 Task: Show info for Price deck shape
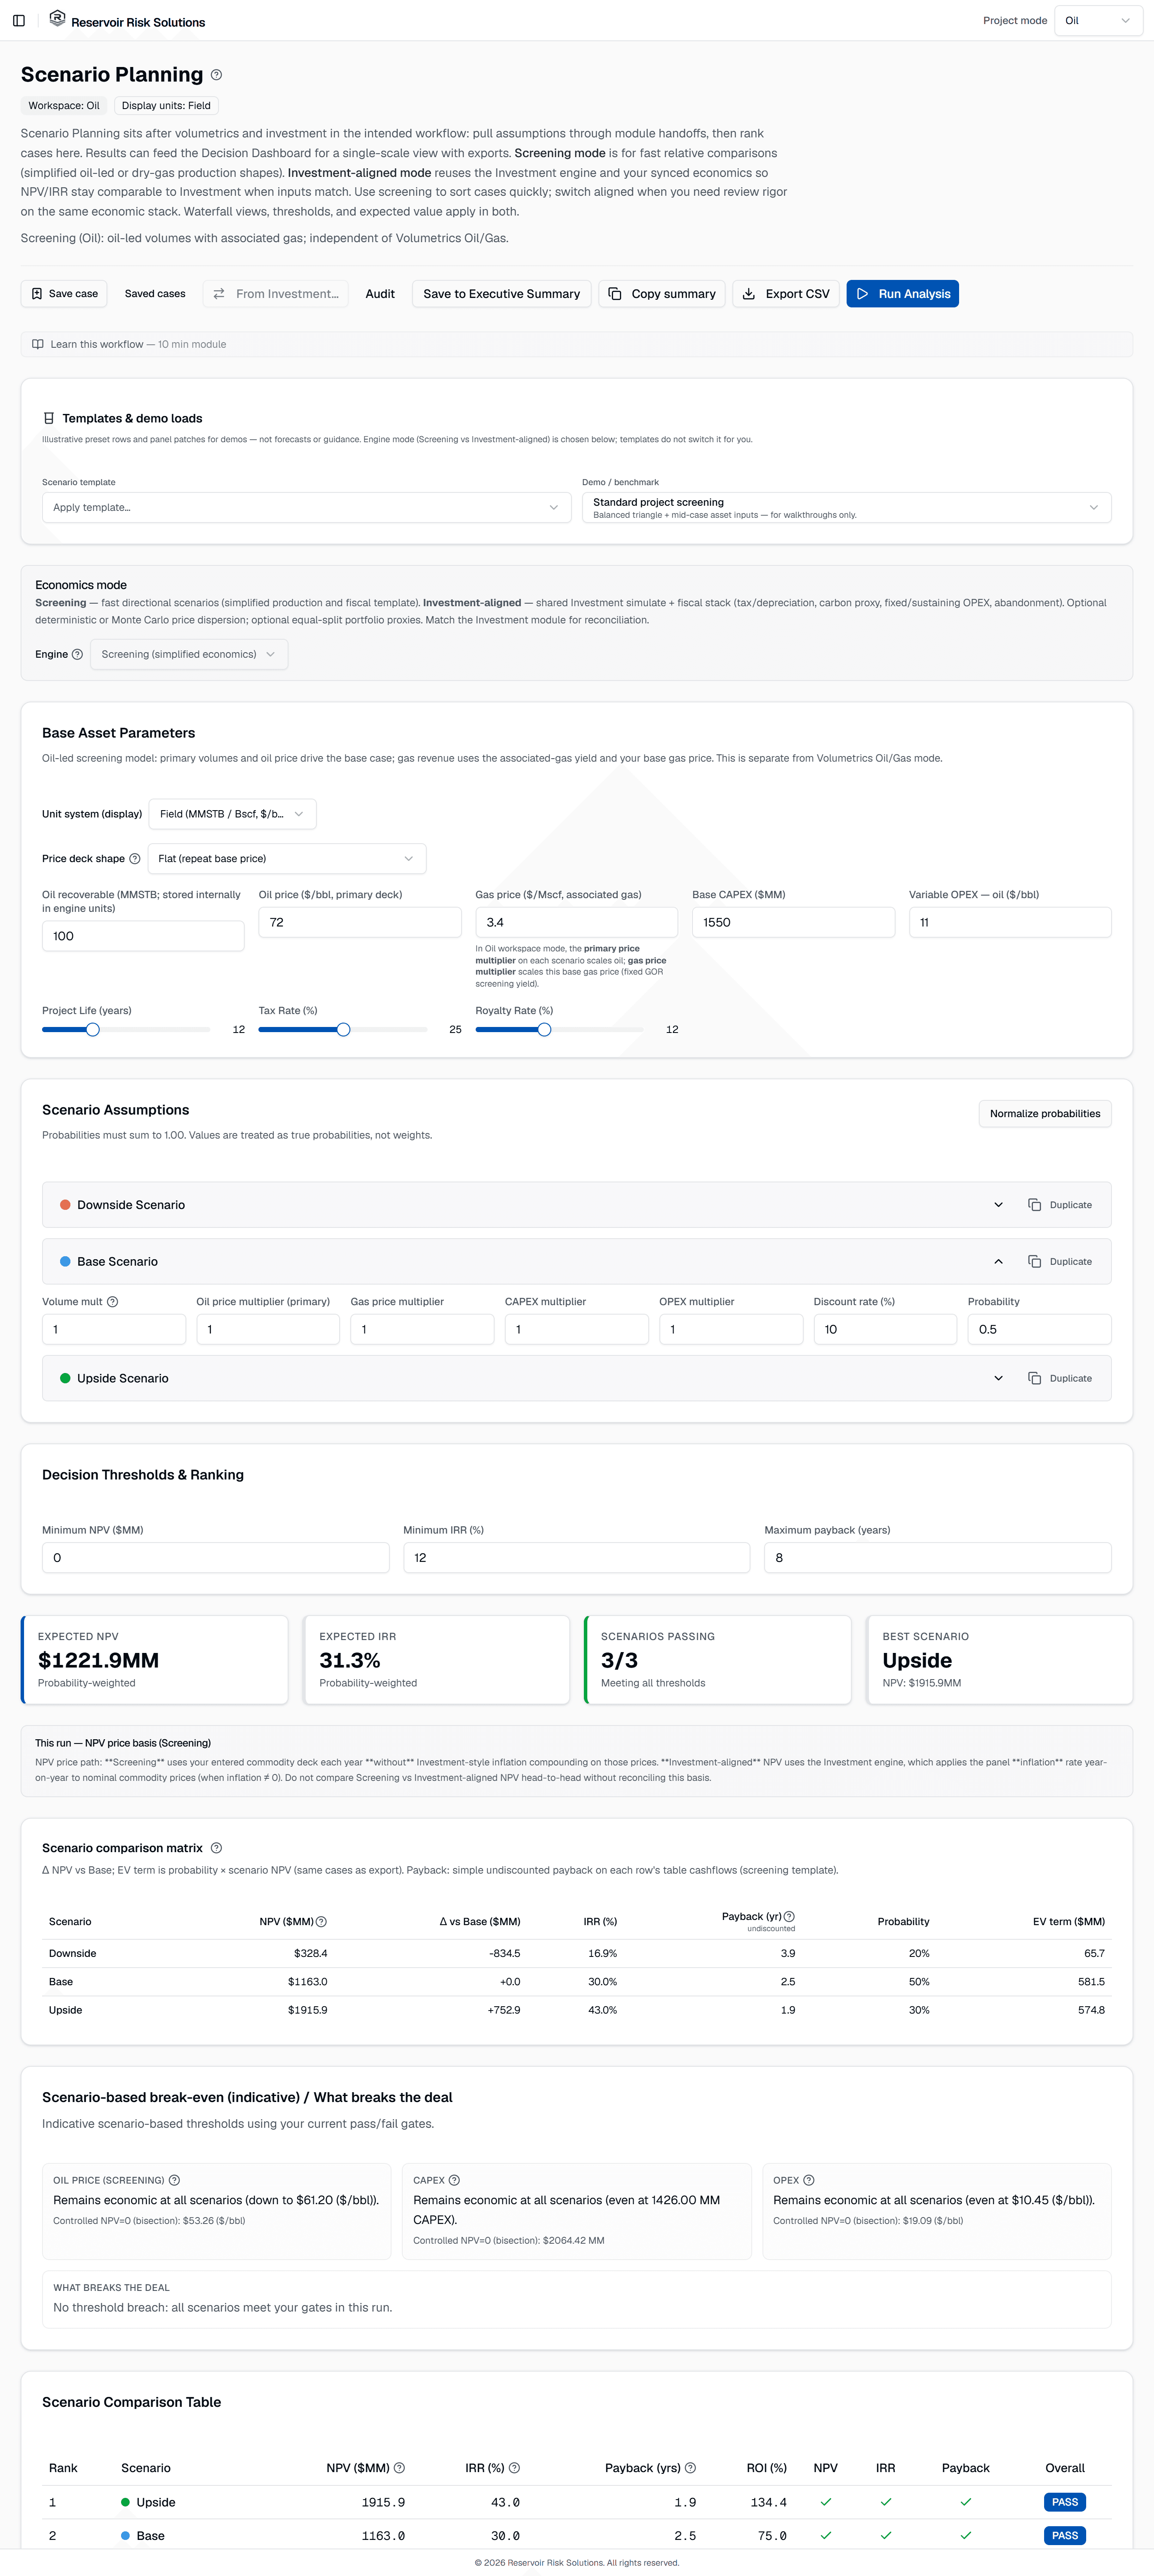[135, 859]
